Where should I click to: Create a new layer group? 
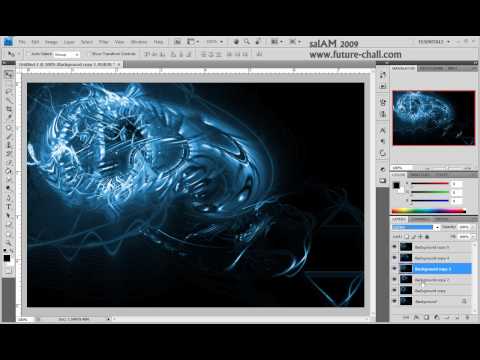pos(447,318)
